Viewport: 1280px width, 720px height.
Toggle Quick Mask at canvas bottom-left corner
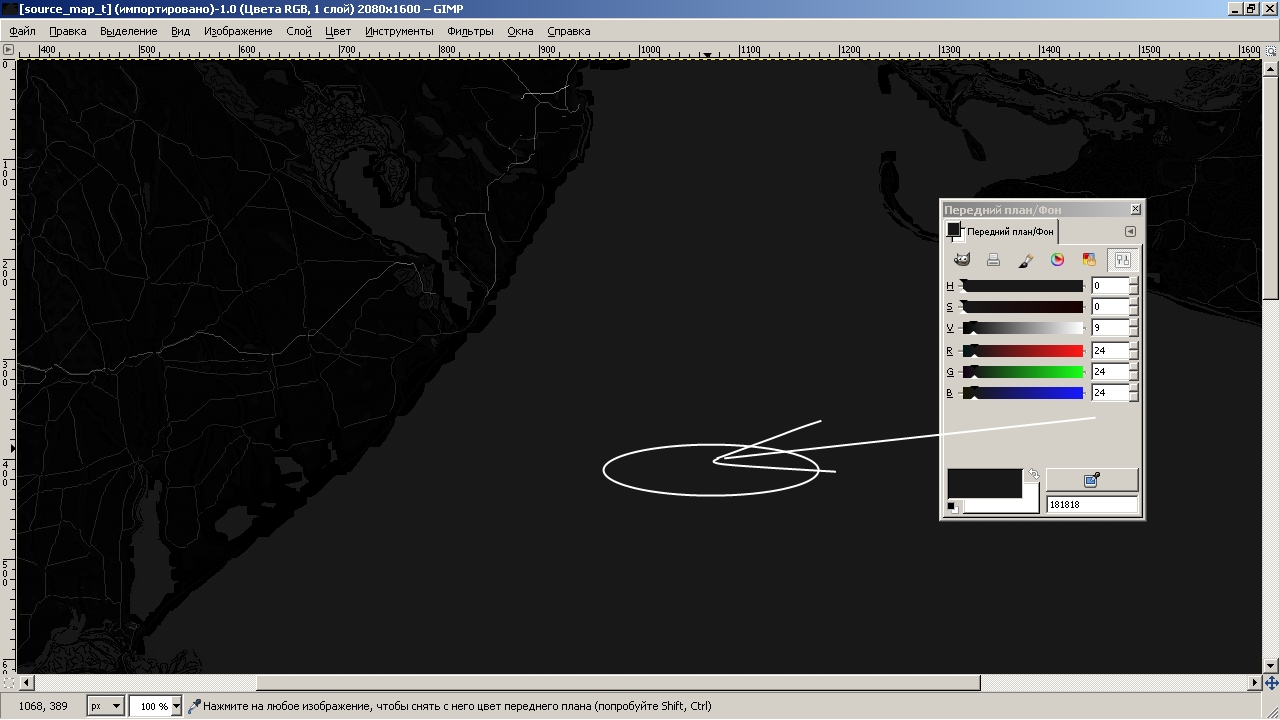point(8,683)
